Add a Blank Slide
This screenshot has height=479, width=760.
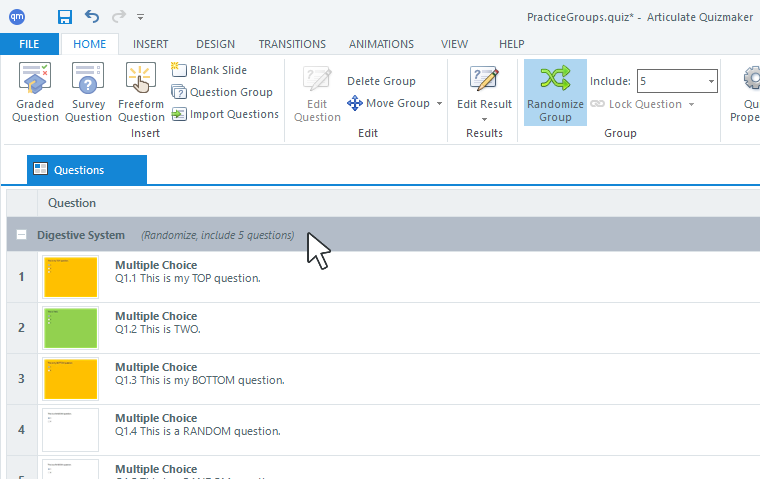[209, 70]
